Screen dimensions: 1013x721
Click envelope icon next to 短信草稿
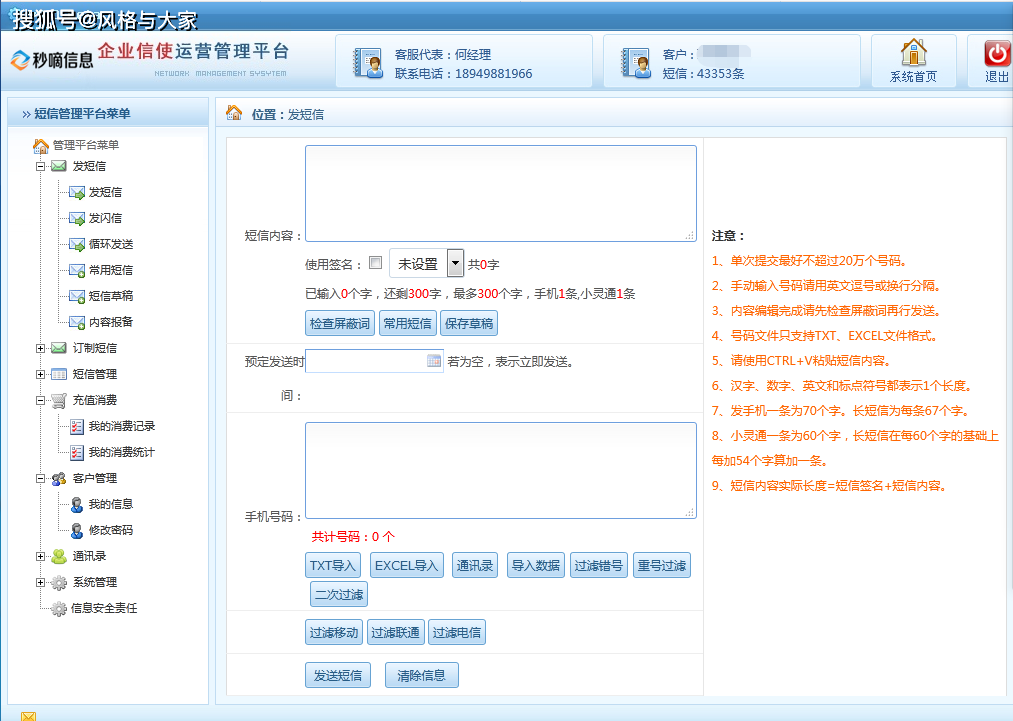click(77, 296)
